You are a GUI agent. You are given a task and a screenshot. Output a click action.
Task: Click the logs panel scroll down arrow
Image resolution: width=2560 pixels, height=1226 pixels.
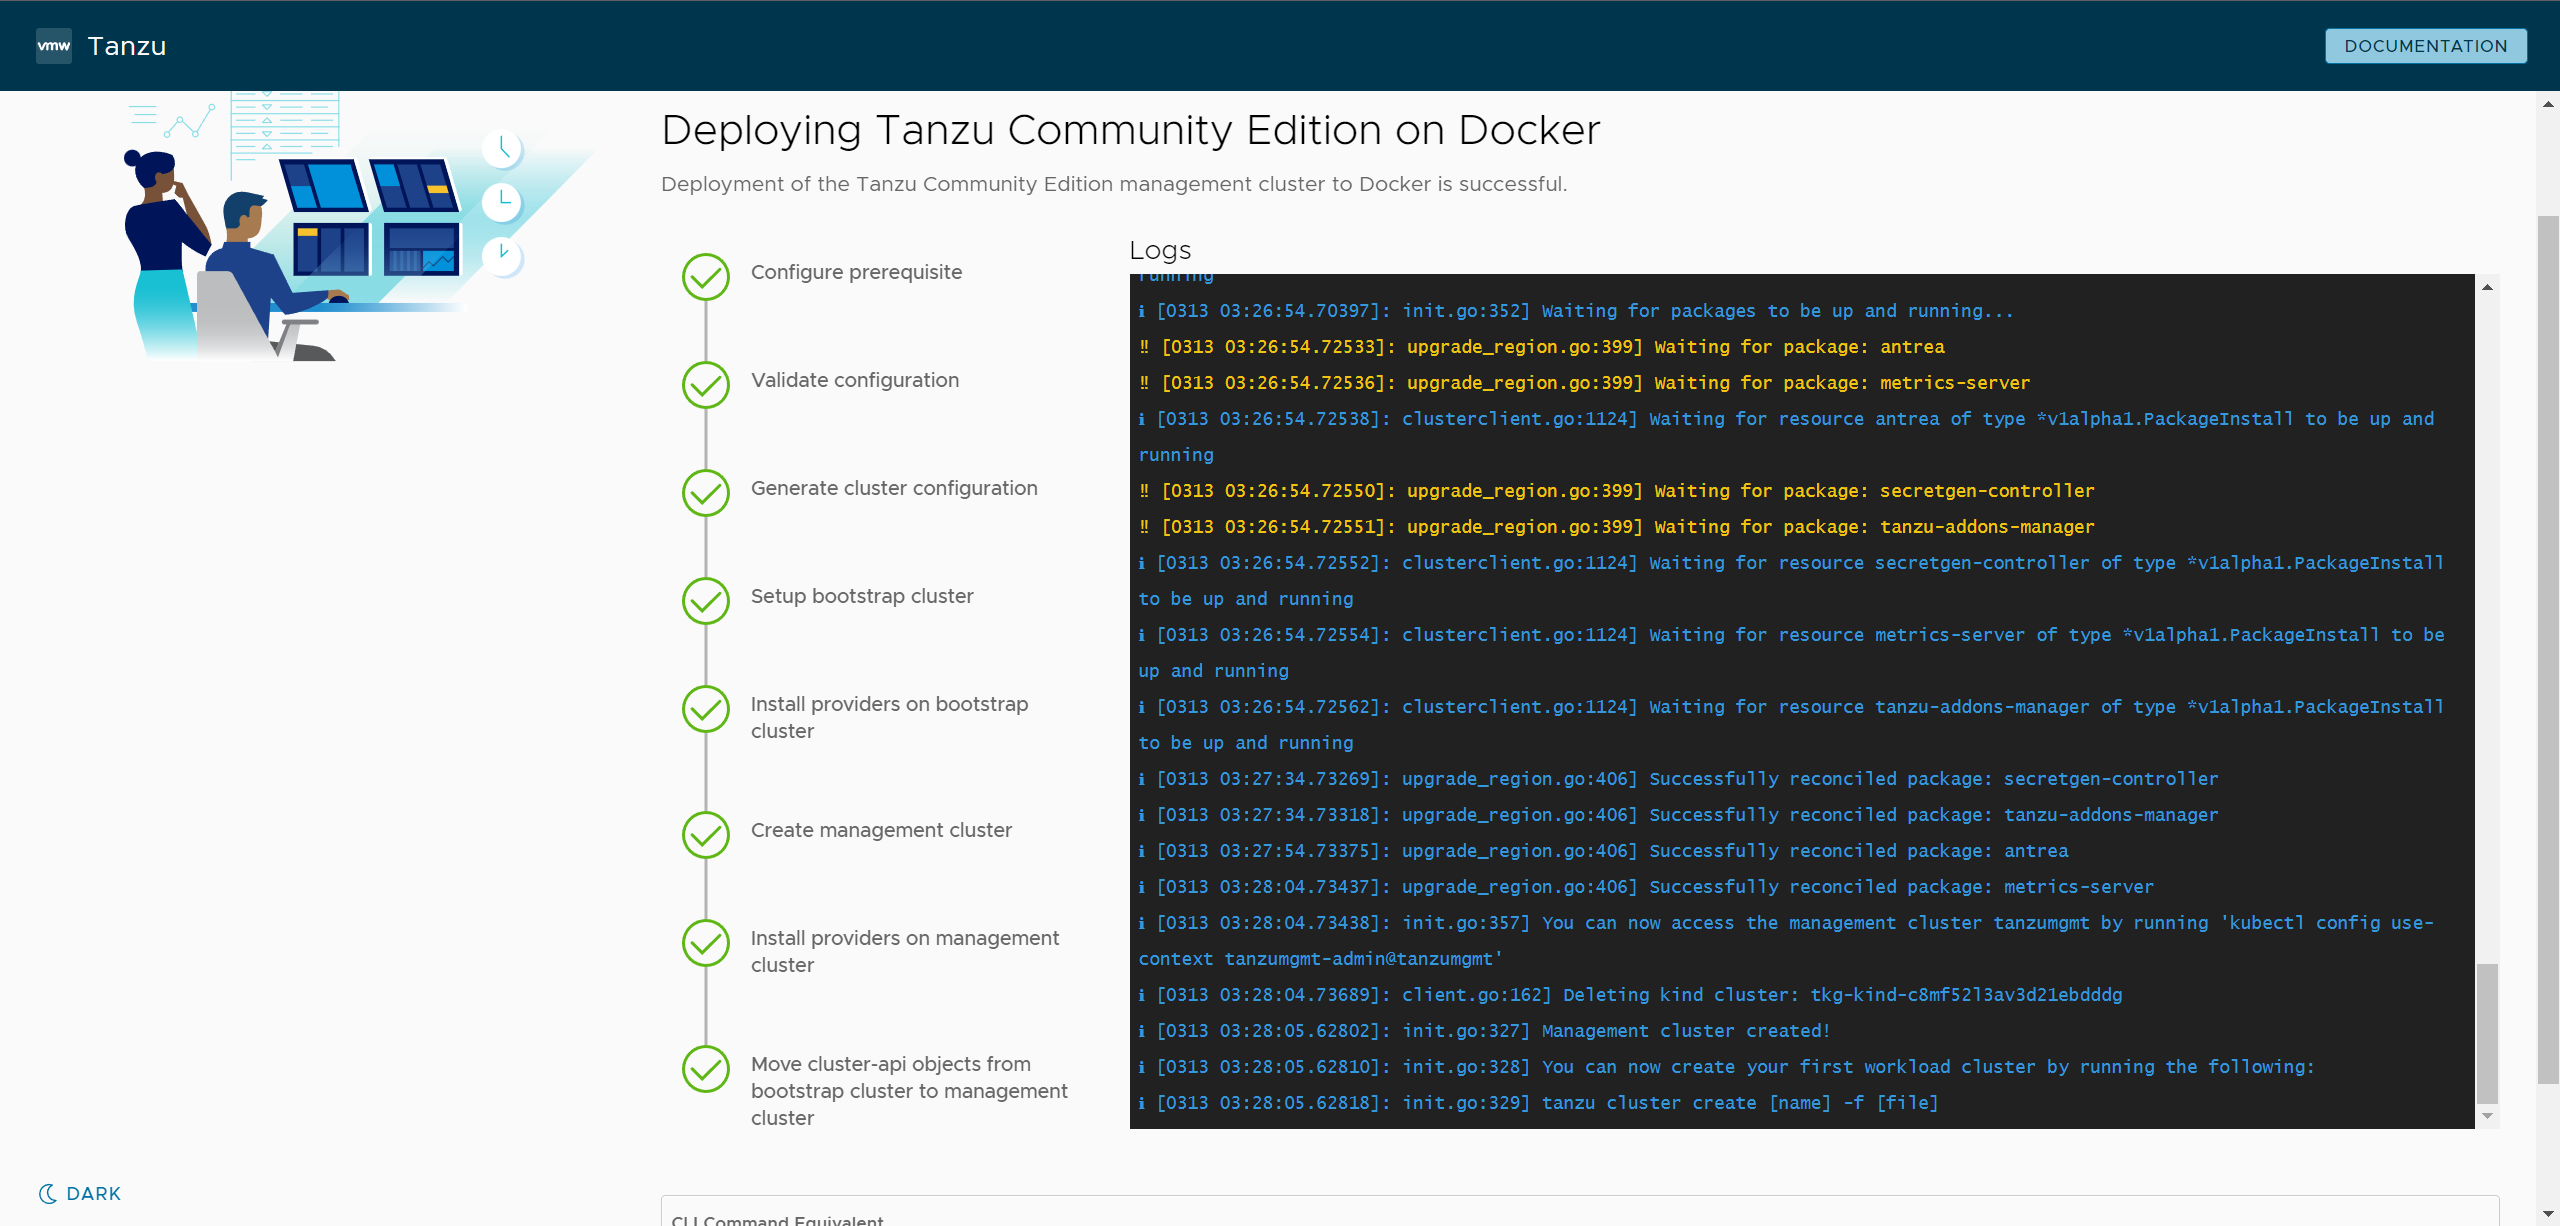pos(2487,1116)
